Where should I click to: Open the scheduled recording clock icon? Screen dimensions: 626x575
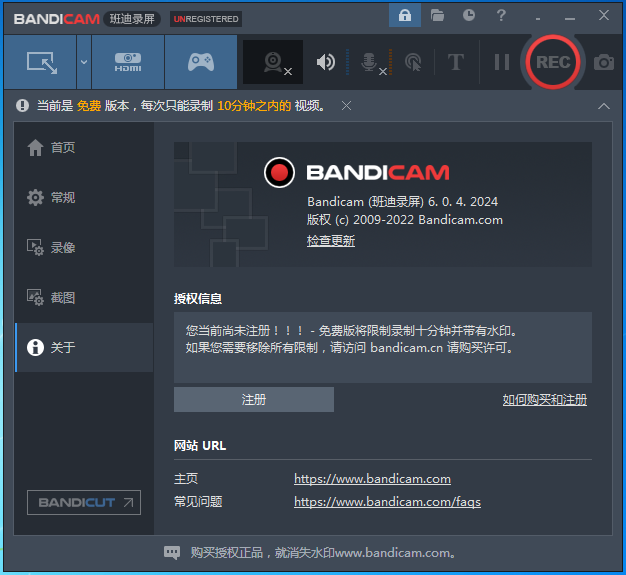click(469, 15)
